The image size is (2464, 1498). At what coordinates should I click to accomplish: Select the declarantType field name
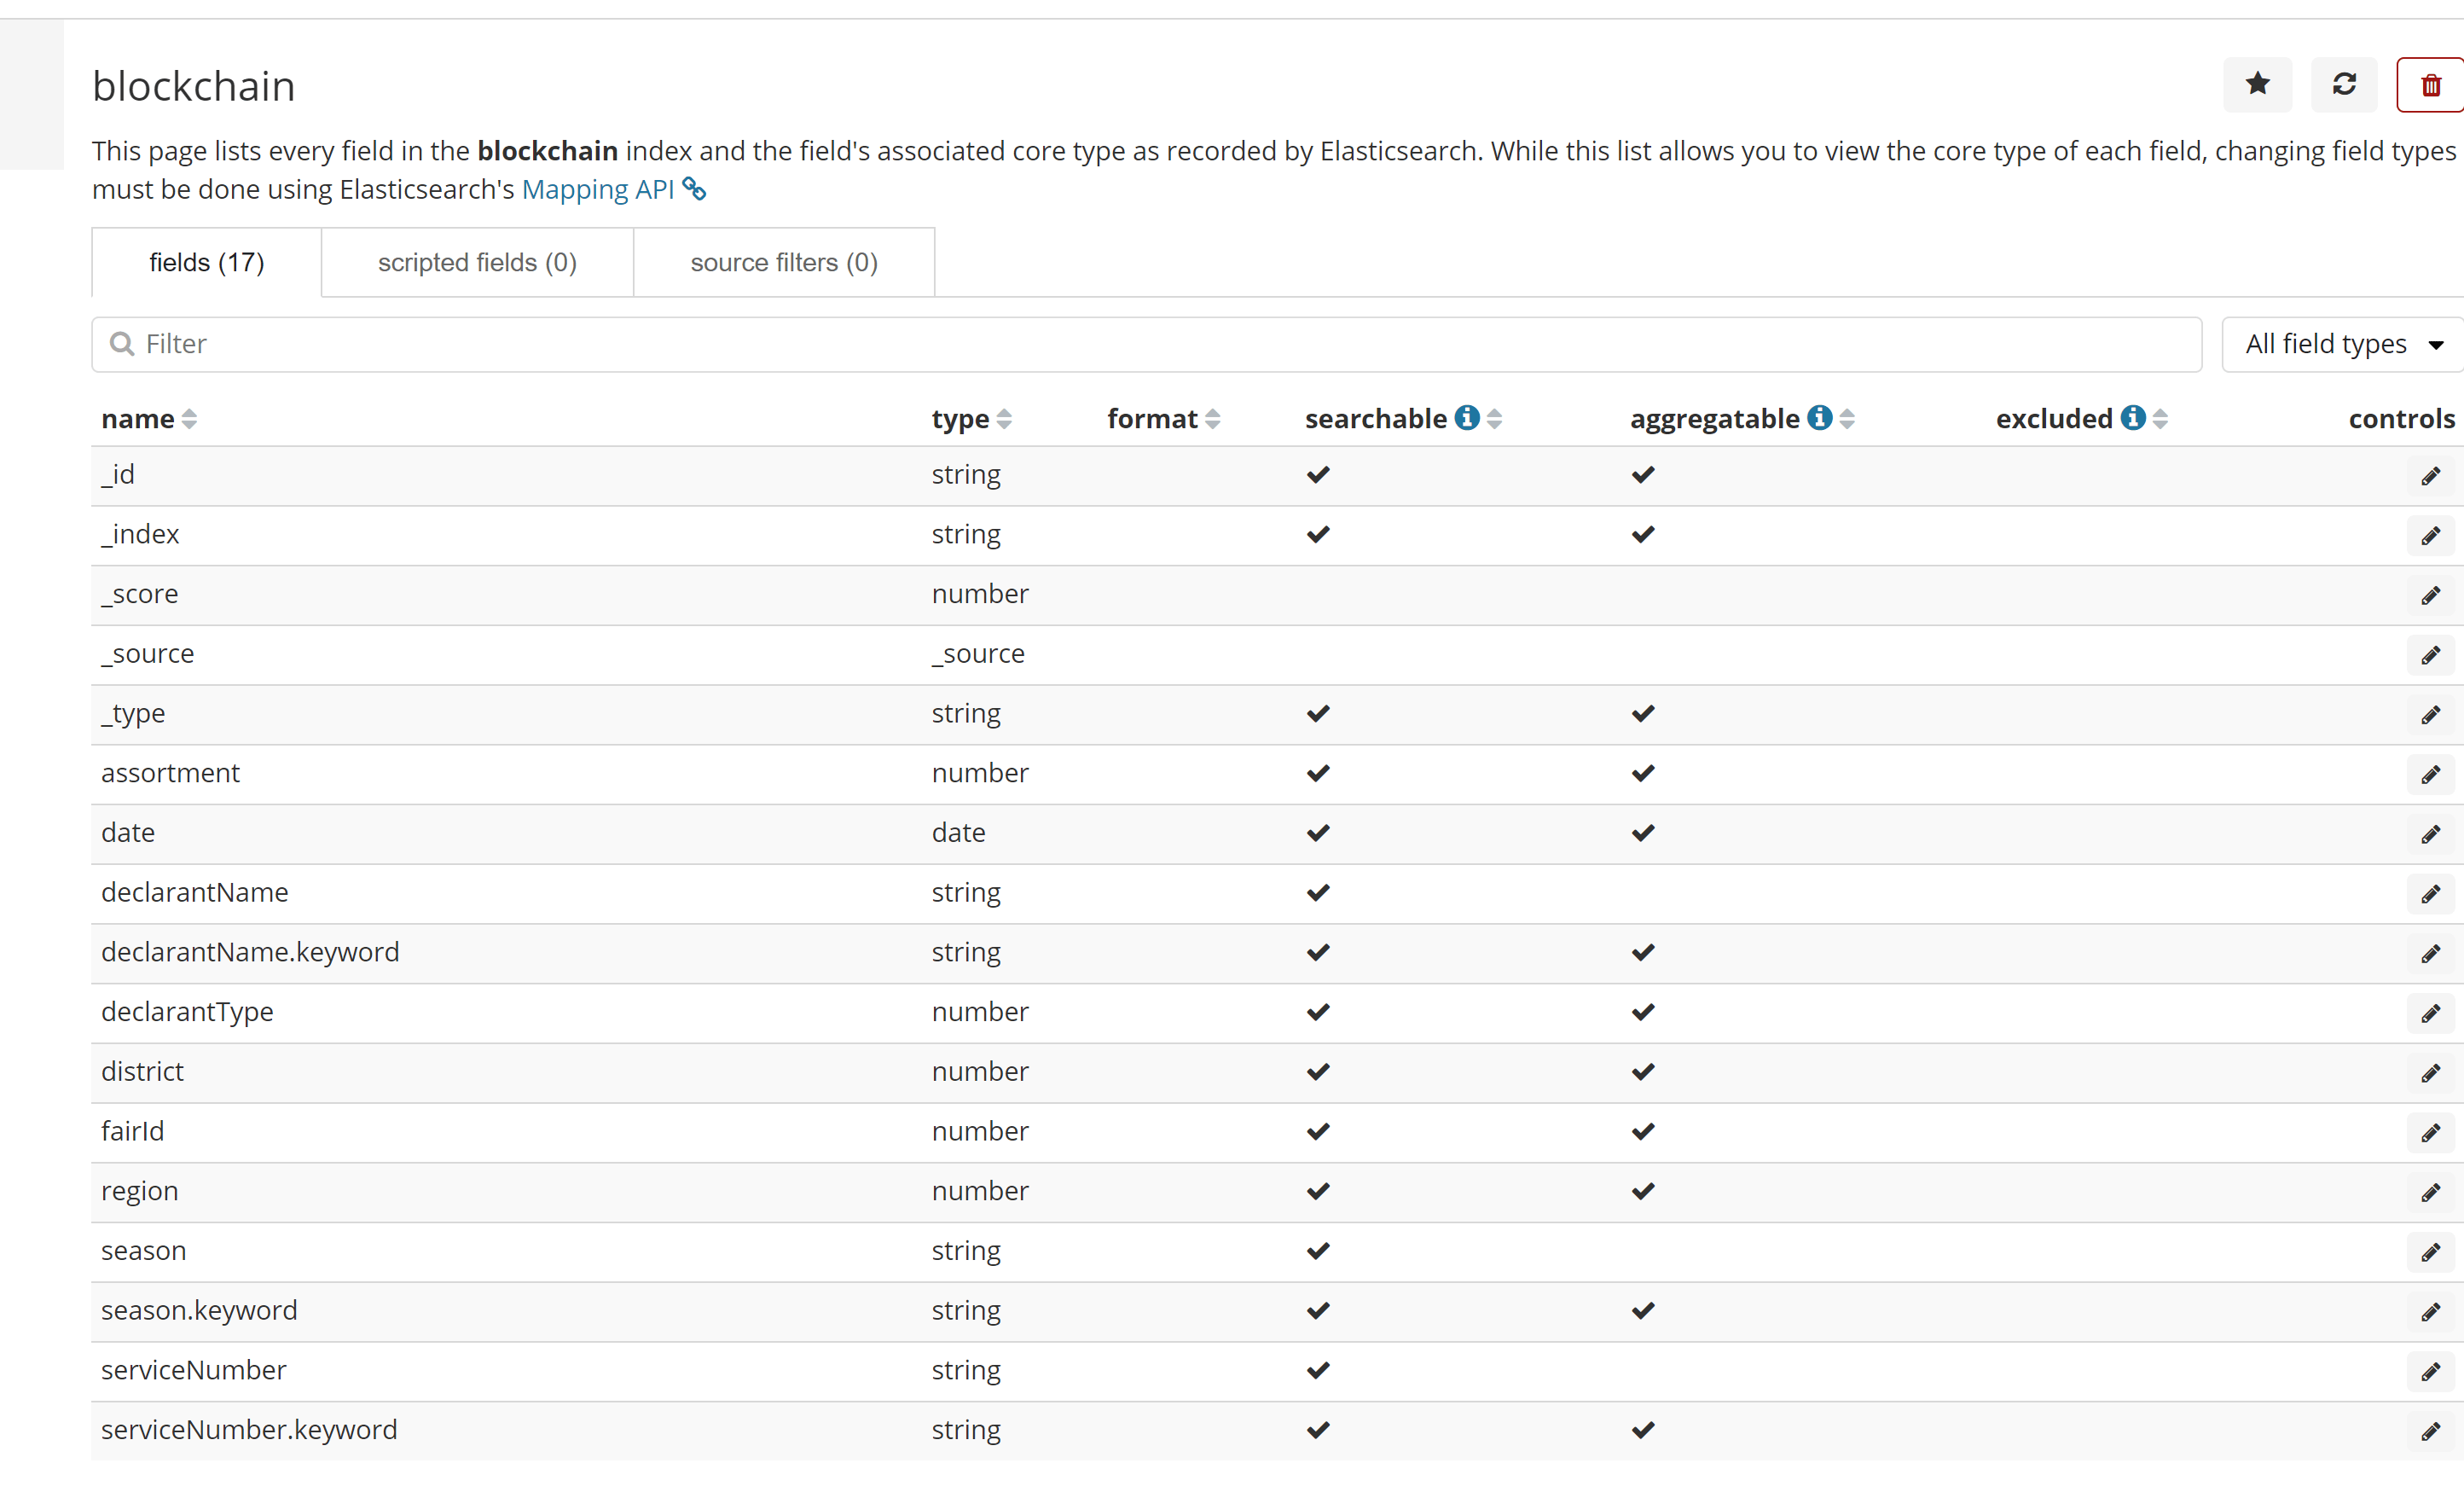pyautogui.click(x=187, y=1012)
